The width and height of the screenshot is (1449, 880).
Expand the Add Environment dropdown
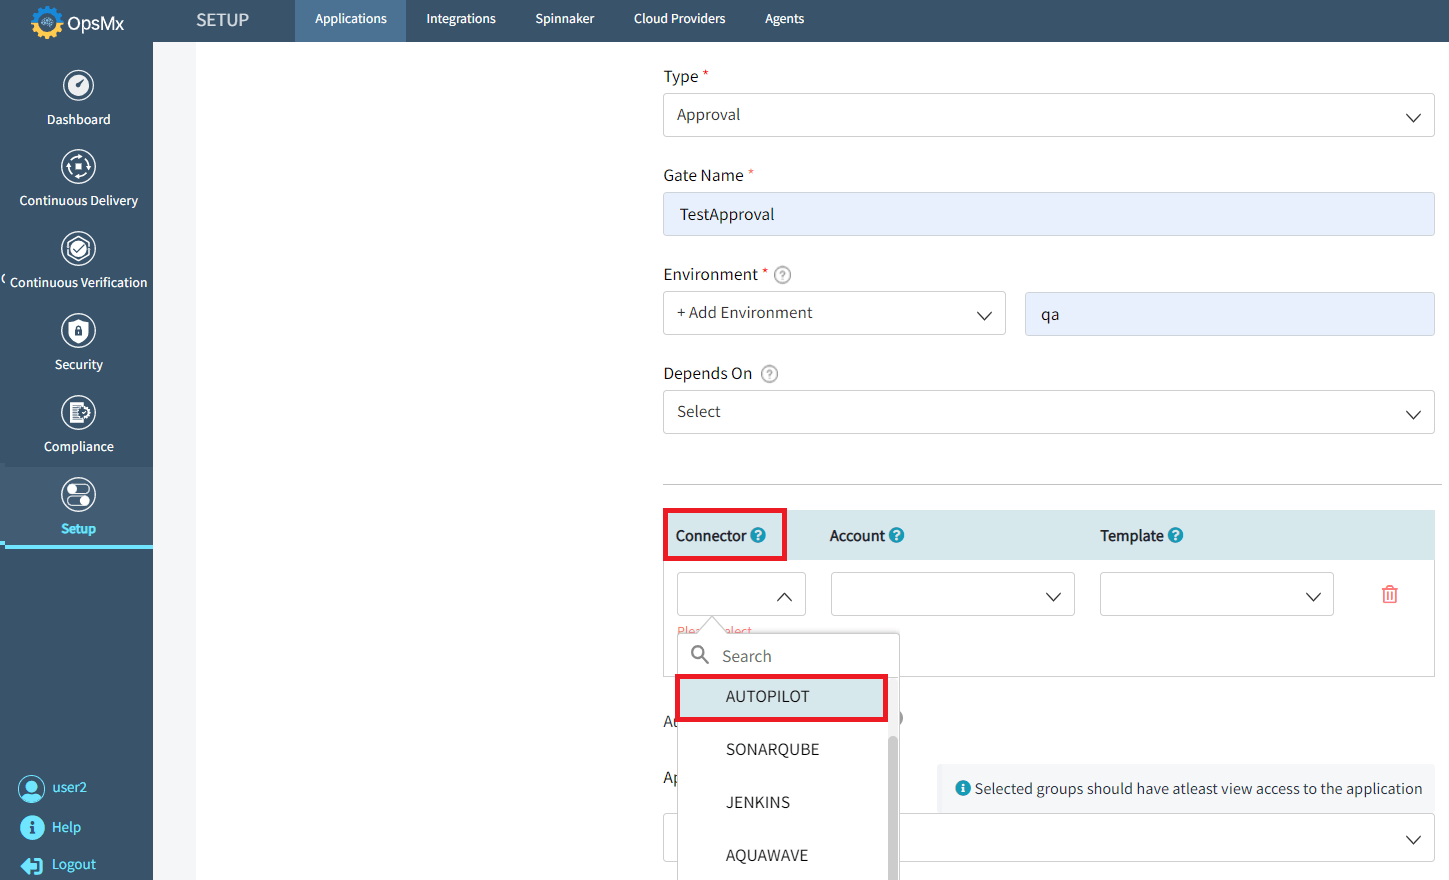[834, 313]
